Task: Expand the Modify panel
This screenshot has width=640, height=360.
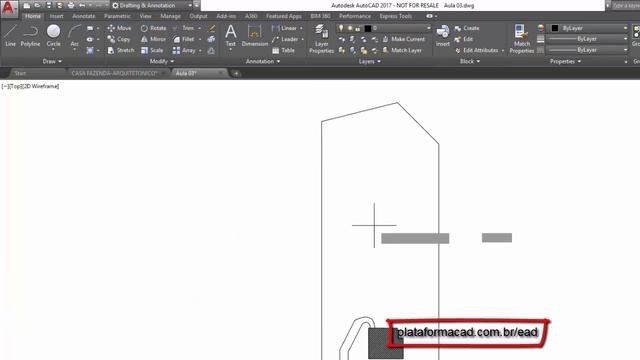Action: (162, 61)
